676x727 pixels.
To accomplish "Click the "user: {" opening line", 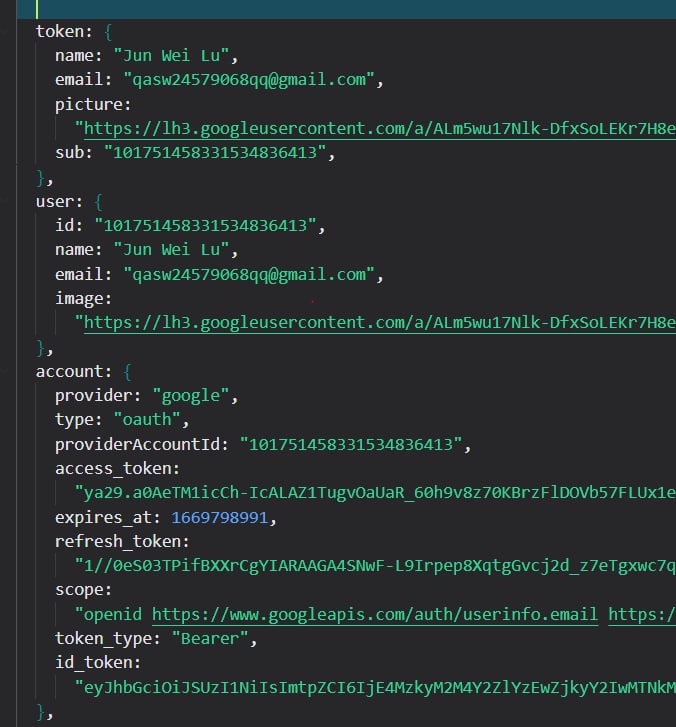I will [69, 202].
